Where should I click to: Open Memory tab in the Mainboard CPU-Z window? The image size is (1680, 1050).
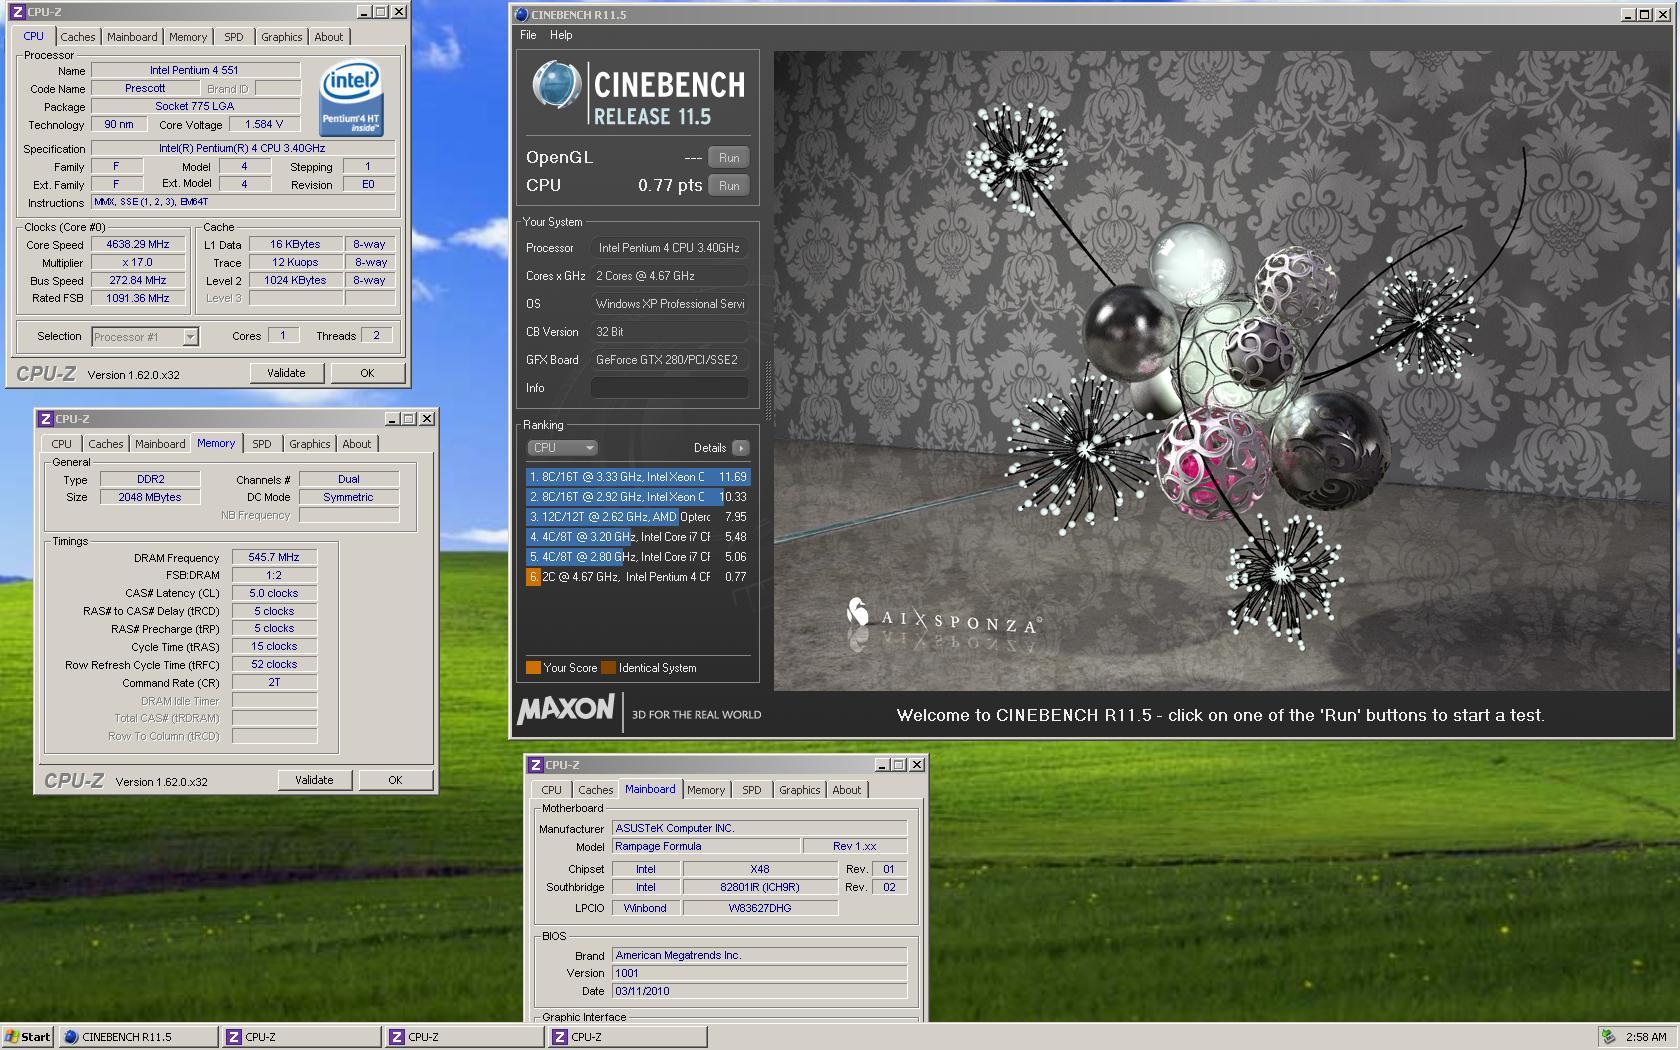tap(706, 790)
